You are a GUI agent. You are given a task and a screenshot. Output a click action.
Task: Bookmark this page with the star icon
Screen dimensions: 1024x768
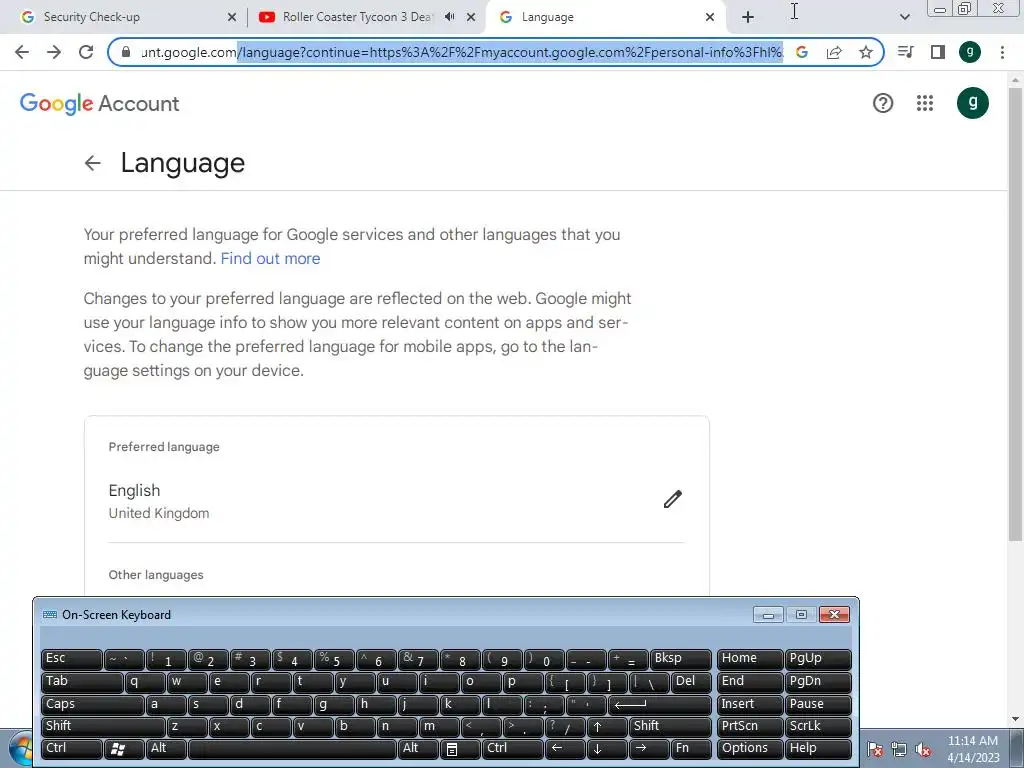coord(866,52)
